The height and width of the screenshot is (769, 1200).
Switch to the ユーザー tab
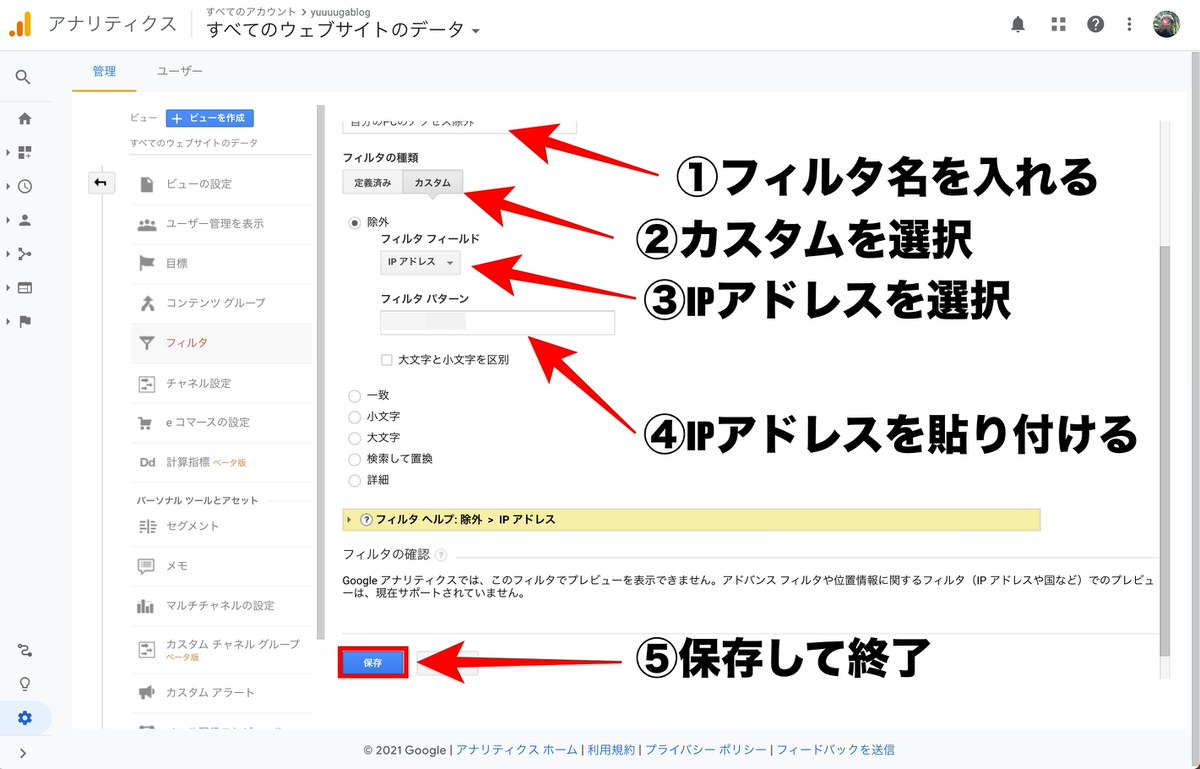pos(180,71)
